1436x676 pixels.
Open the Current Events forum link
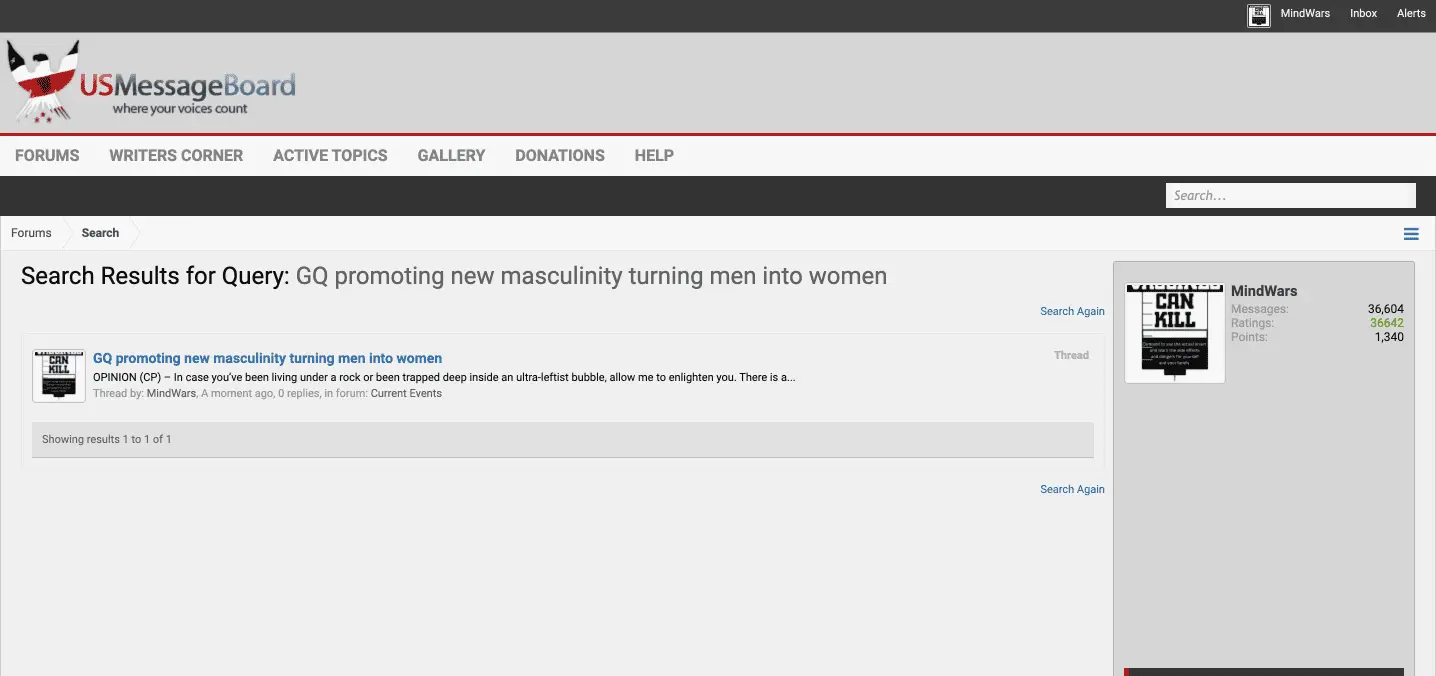point(406,393)
